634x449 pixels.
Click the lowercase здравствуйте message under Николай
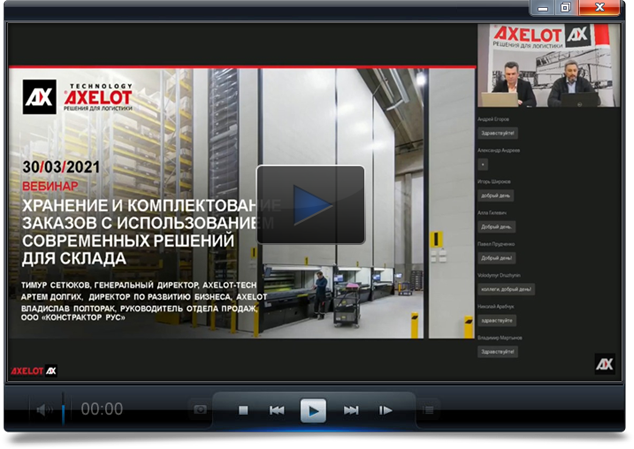pyautogui.click(x=497, y=320)
